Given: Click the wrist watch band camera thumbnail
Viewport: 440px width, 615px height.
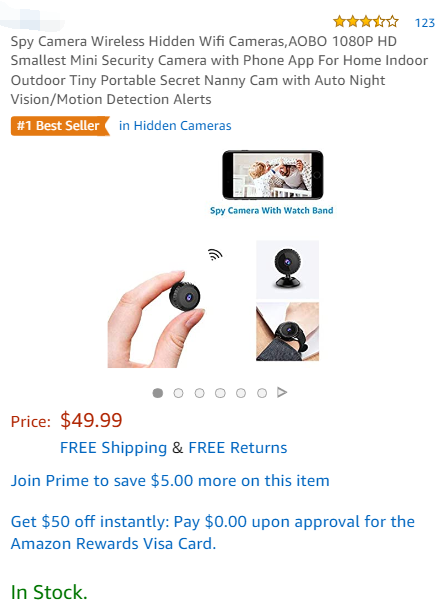Looking at the screenshot, I should (287, 331).
